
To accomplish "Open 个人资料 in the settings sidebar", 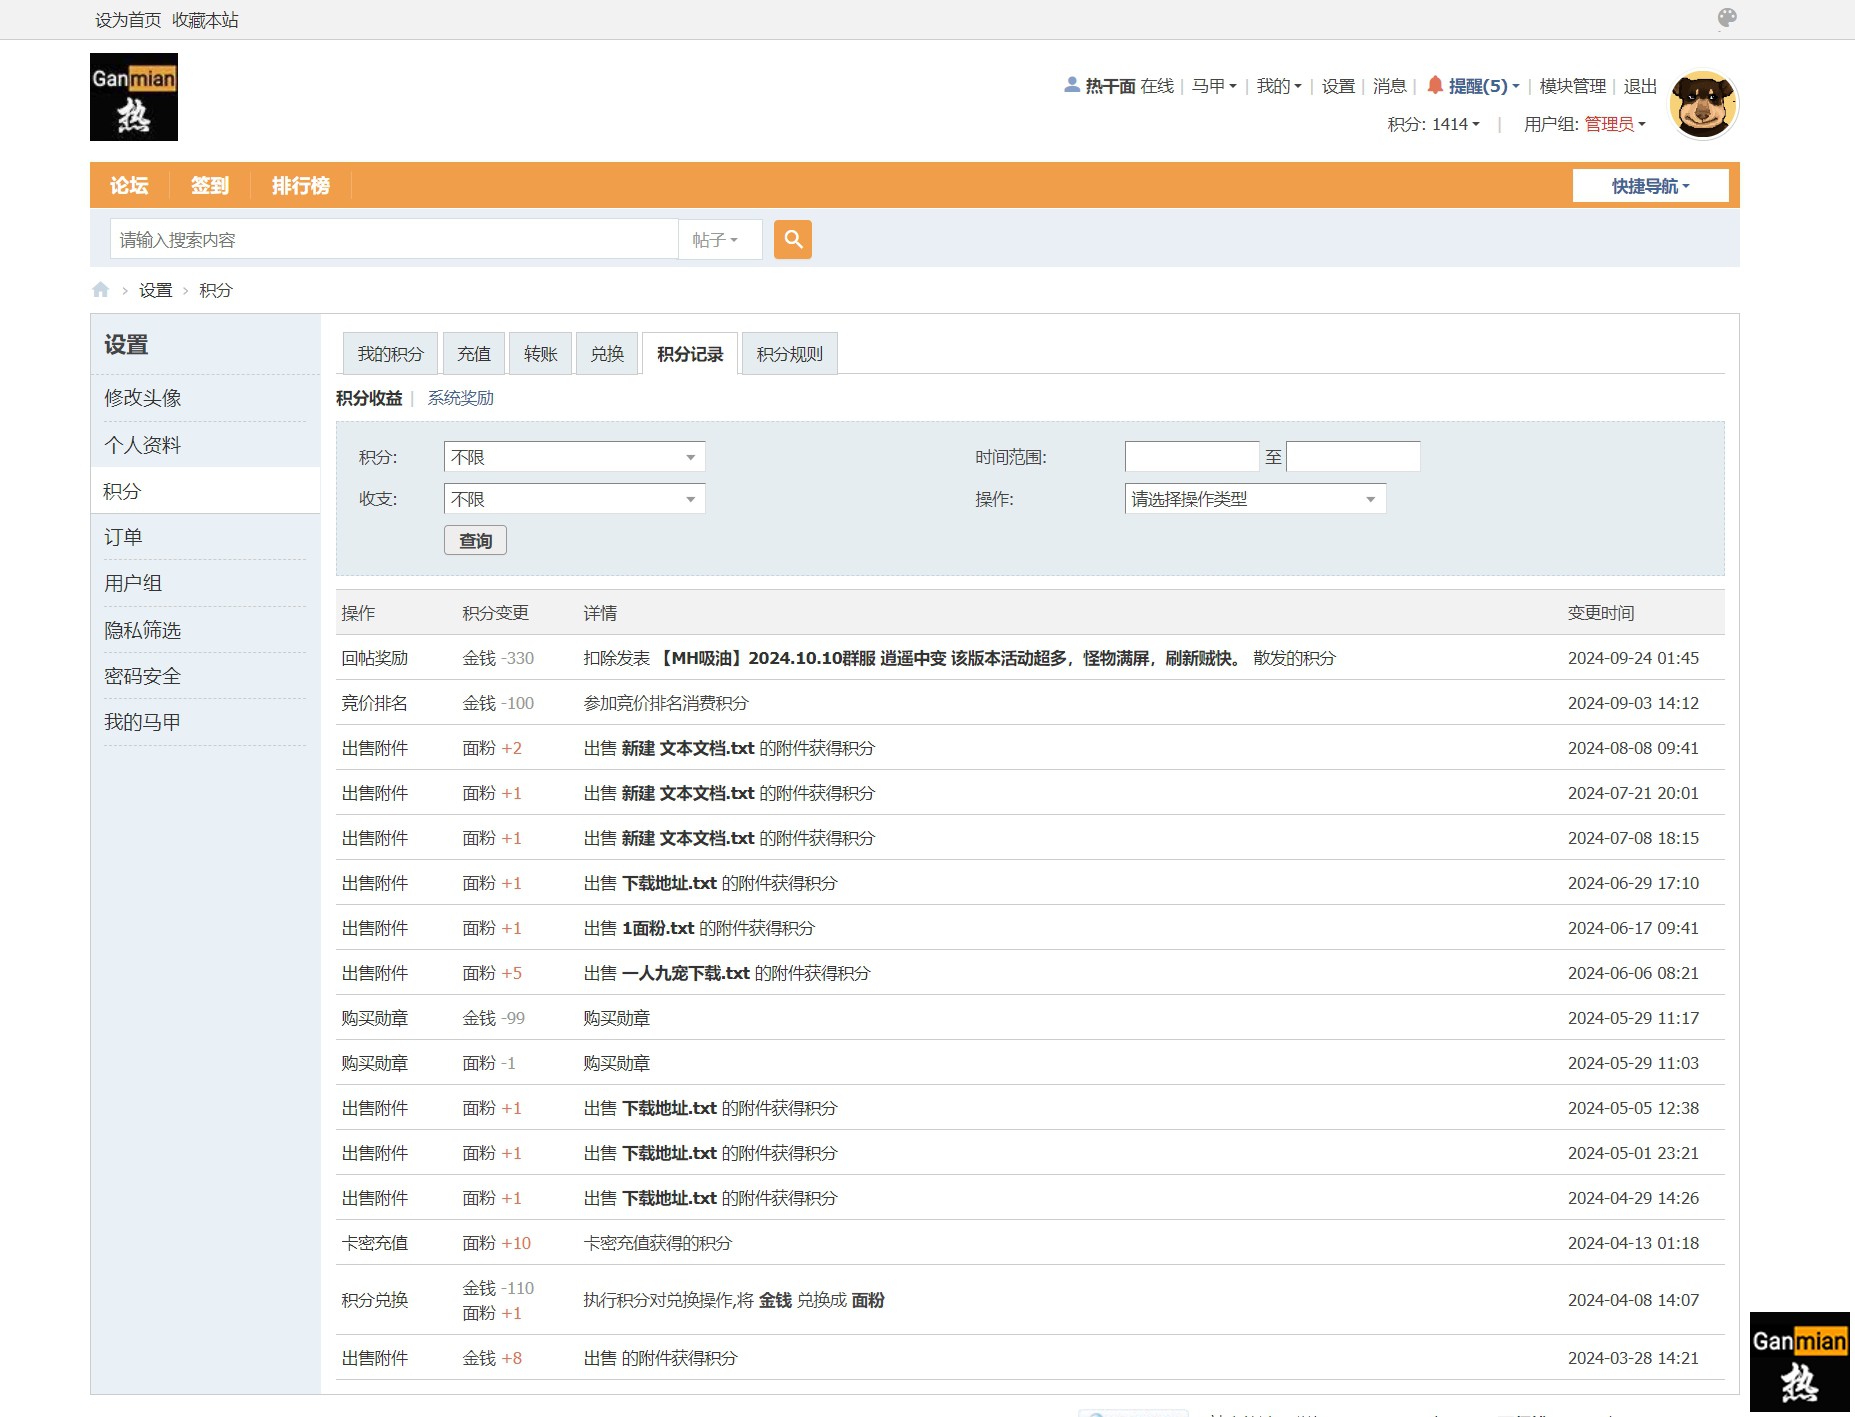I will [205, 445].
